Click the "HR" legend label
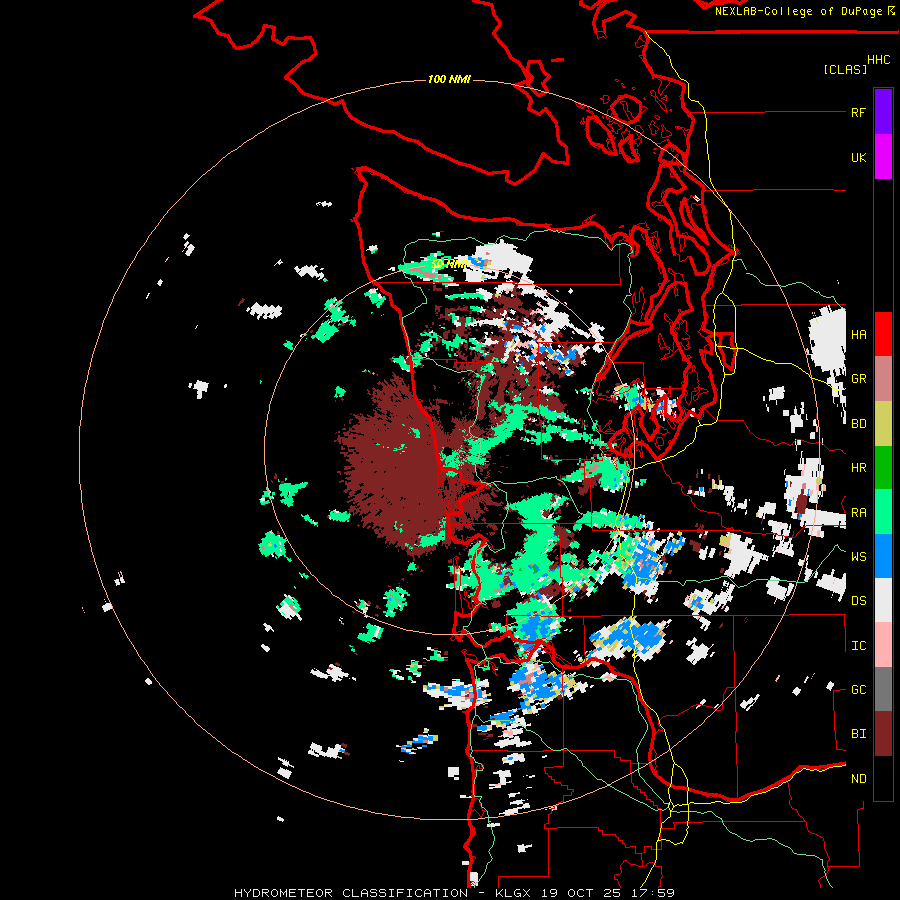The height and width of the screenshot is (900, 900). 858,468
